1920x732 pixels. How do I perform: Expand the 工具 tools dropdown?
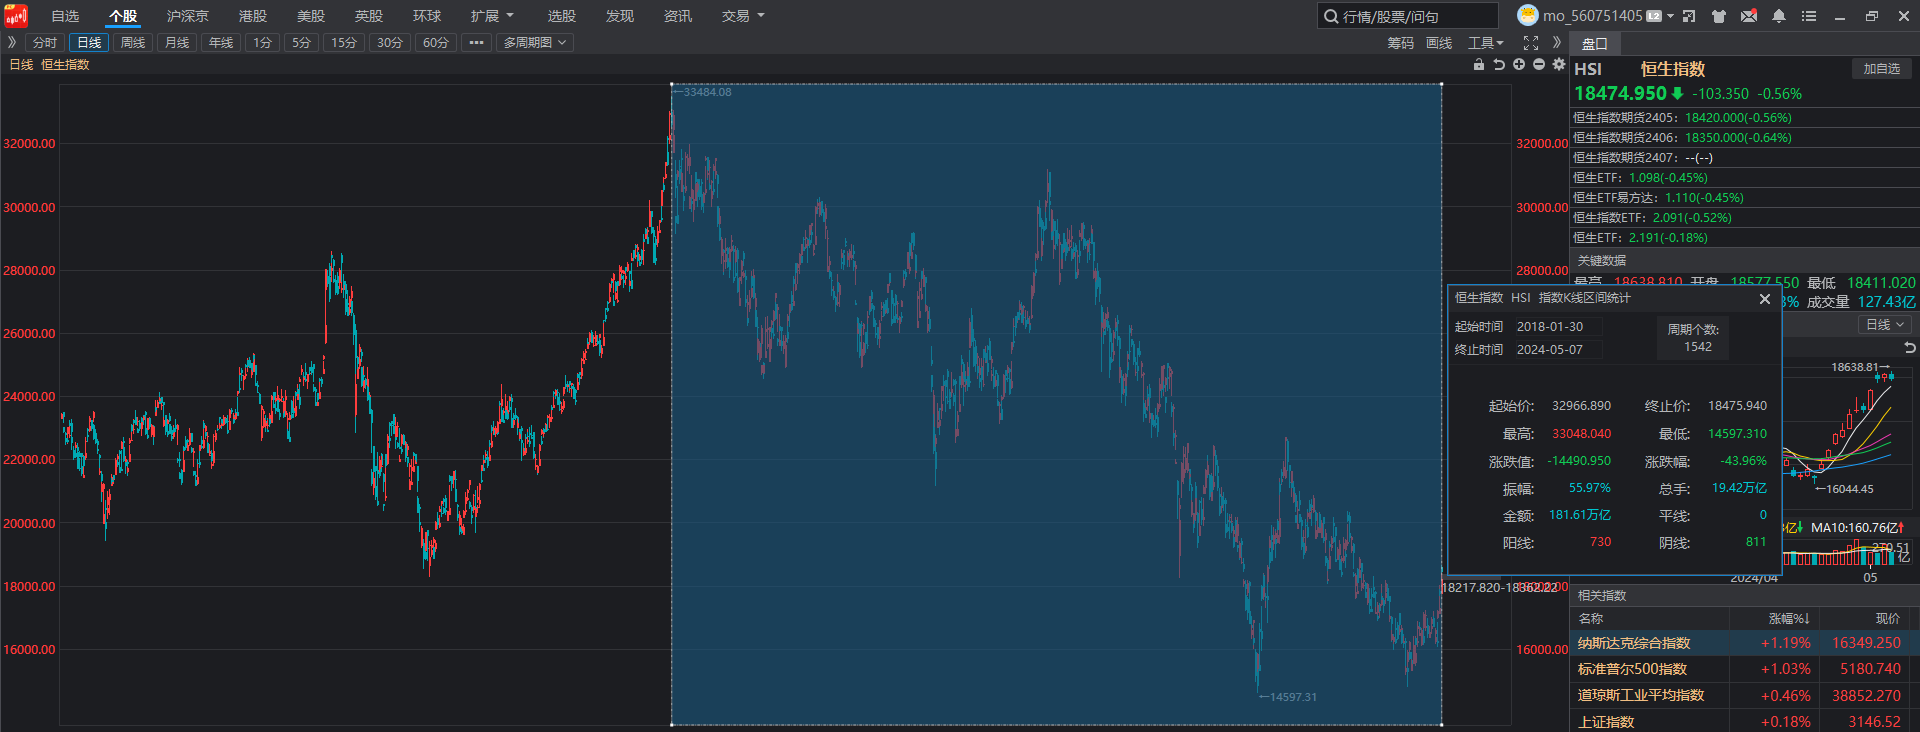click(x=1485, y=43)
